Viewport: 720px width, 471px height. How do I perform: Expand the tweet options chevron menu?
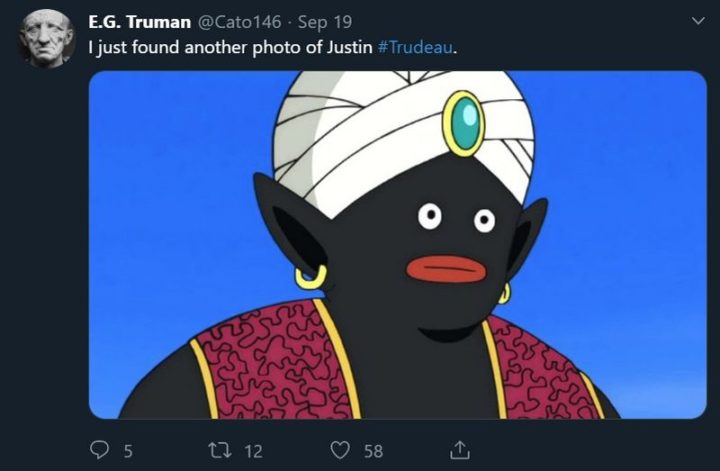pyautogui.click(x=698, y=21)
